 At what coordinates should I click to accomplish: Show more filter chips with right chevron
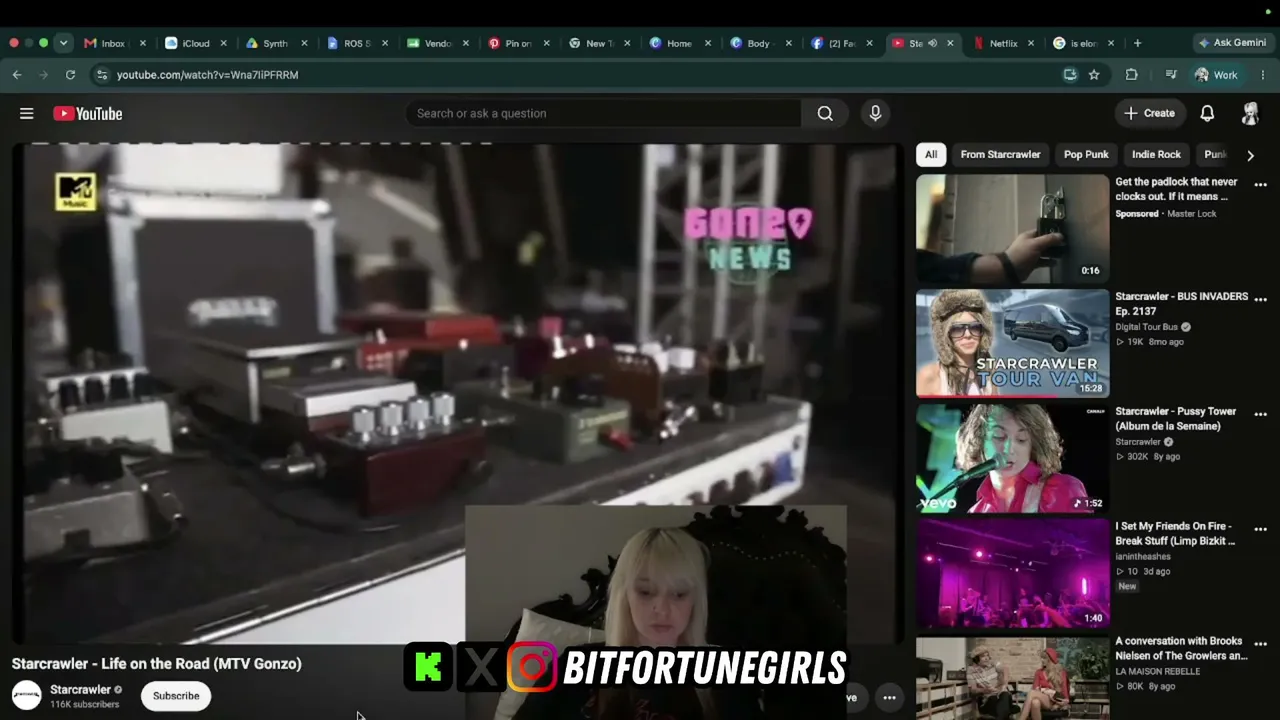click(1250, 155)
